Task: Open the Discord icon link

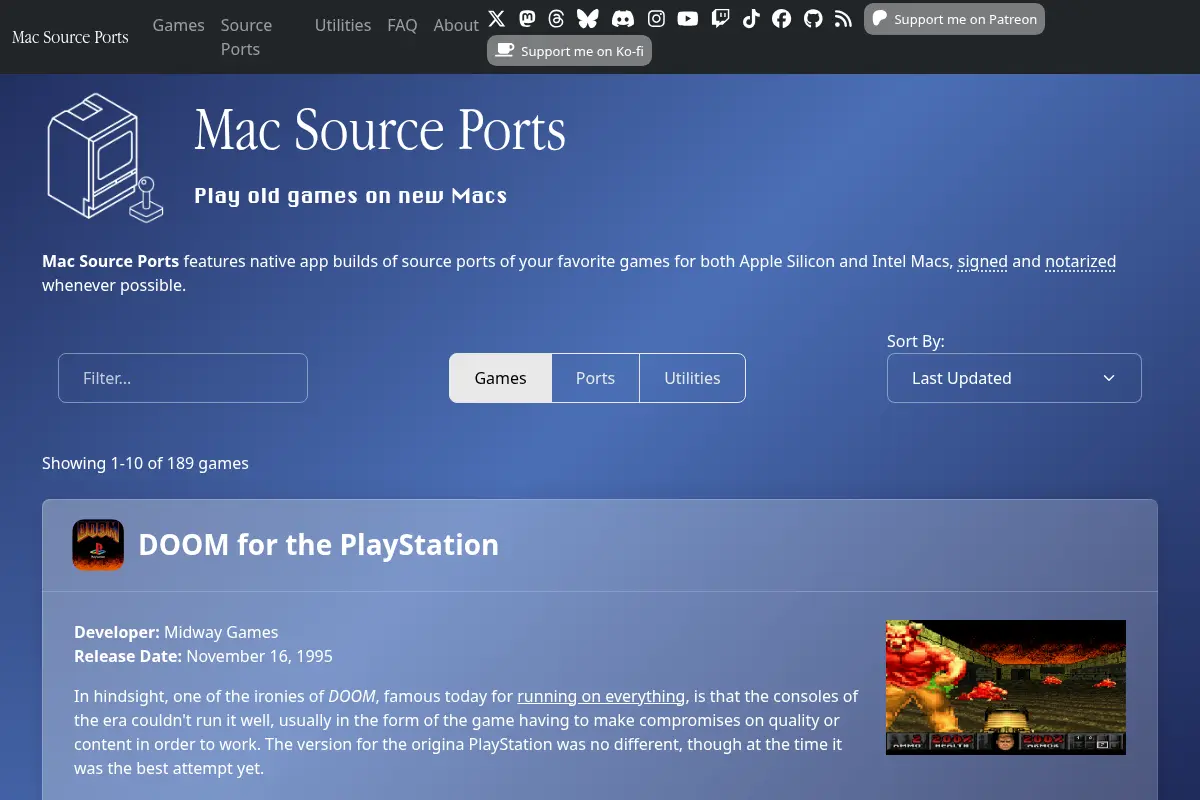Action: (x=622, y=19)
